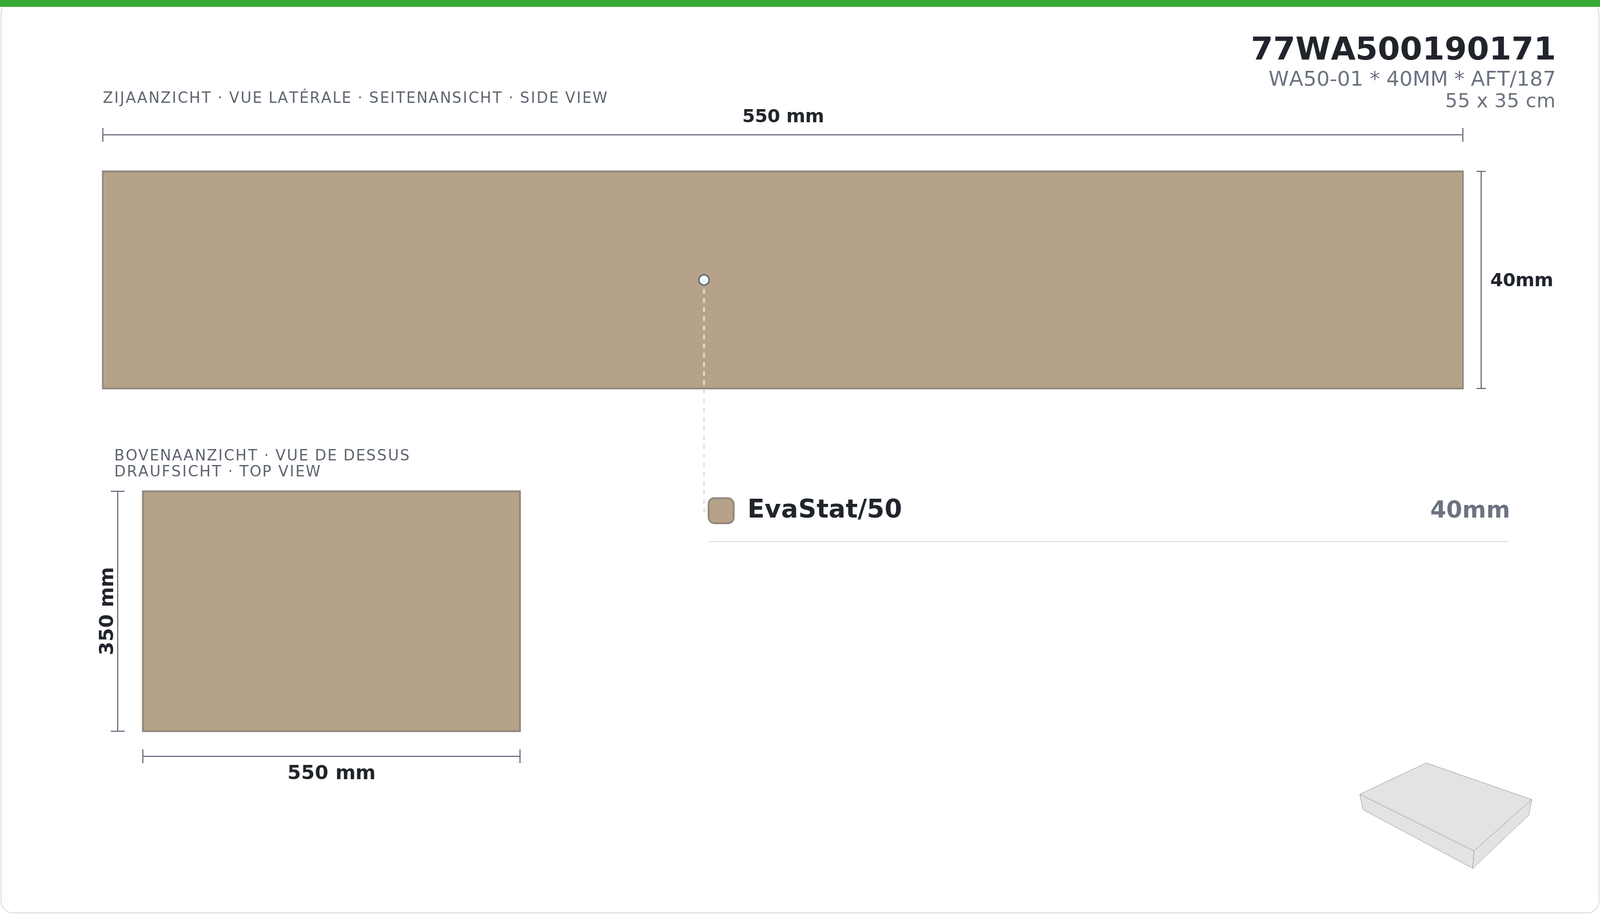Image resolution: width=1600 pixels, height=914 pixels.
Task: Click the 55 x 35 cm size text
Action: 1499,101
